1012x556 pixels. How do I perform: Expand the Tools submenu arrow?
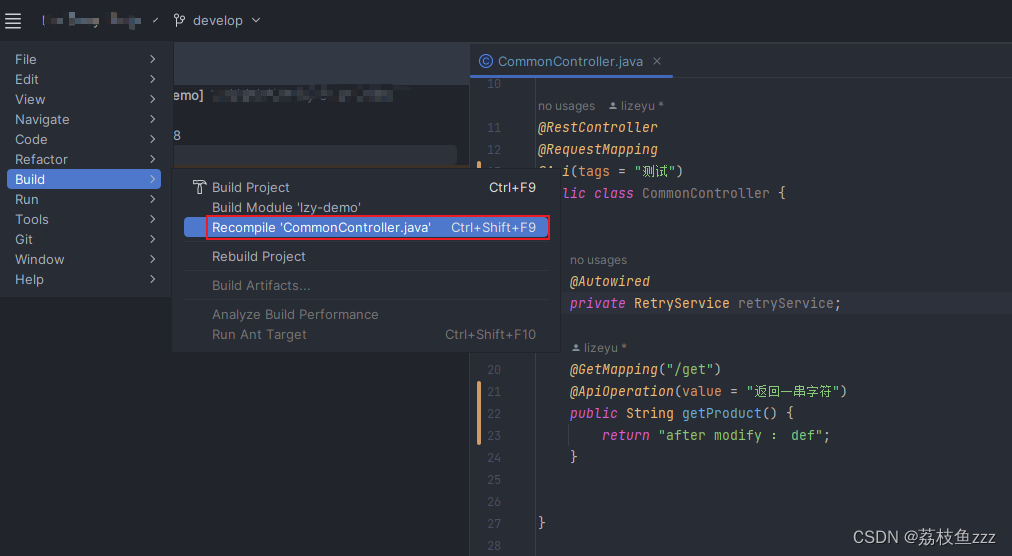[x=152, y=220]
